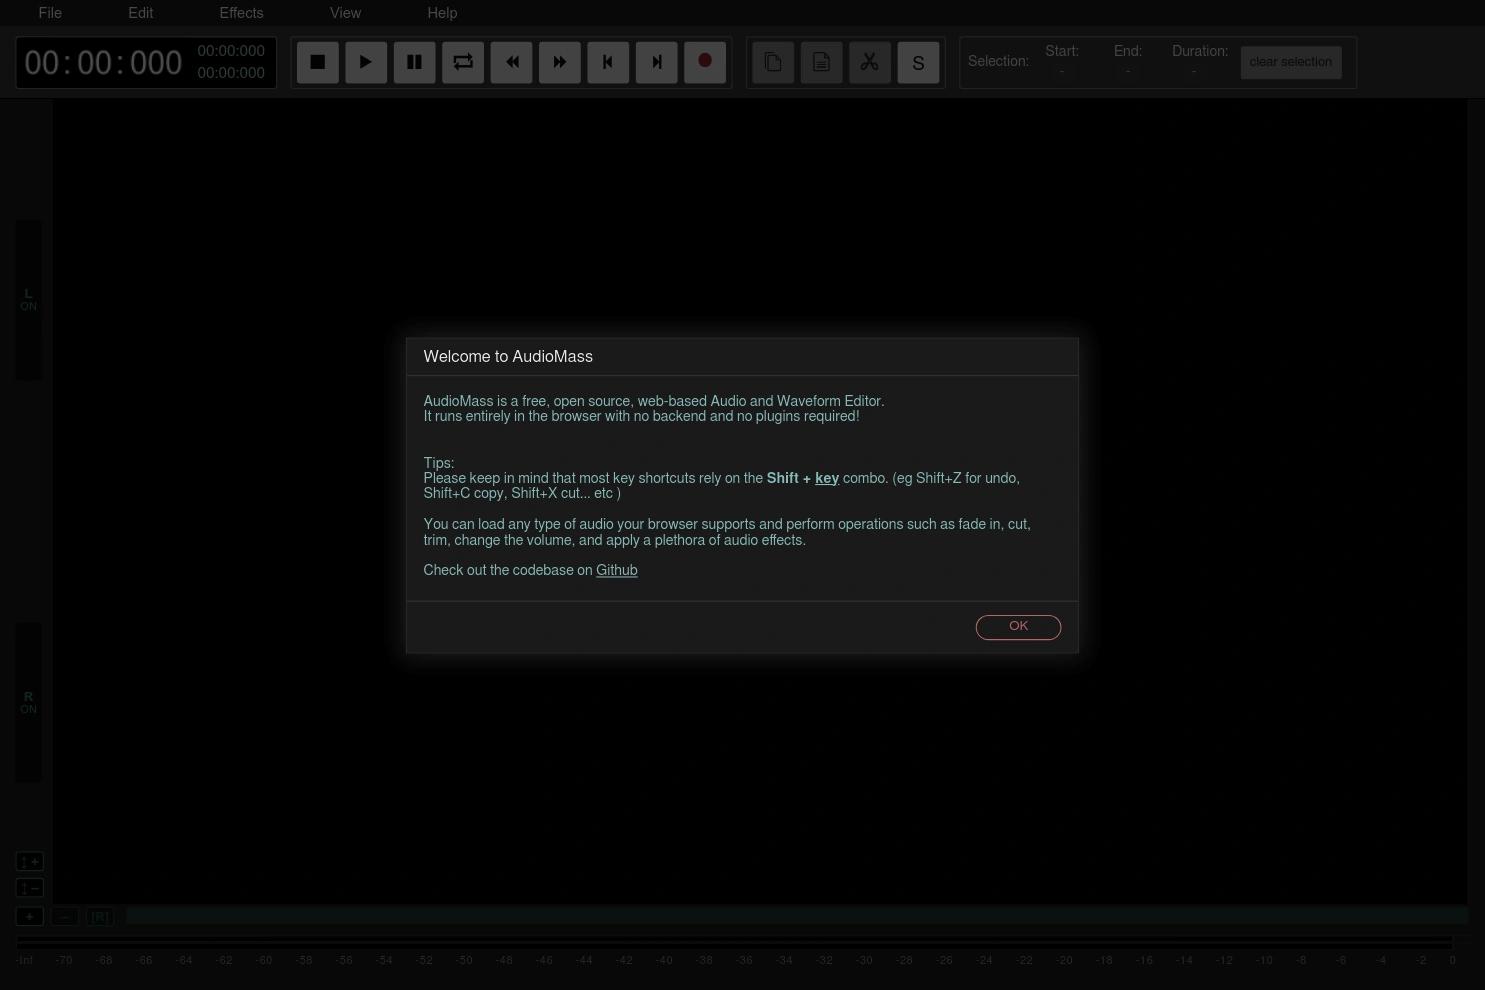Click the main time display 00:00:000

pos(103,63)
